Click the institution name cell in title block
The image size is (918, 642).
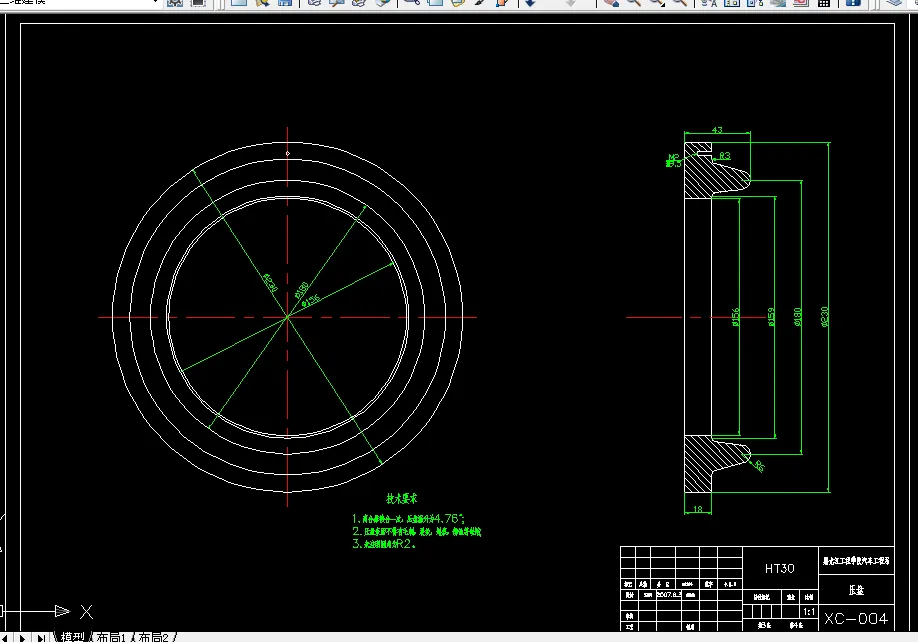856,561
